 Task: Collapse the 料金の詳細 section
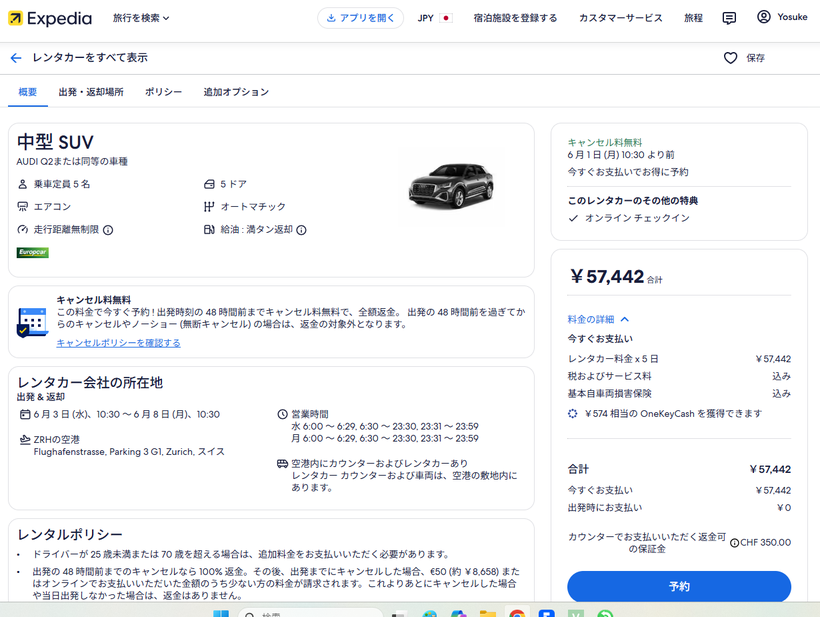pos(598,319)
